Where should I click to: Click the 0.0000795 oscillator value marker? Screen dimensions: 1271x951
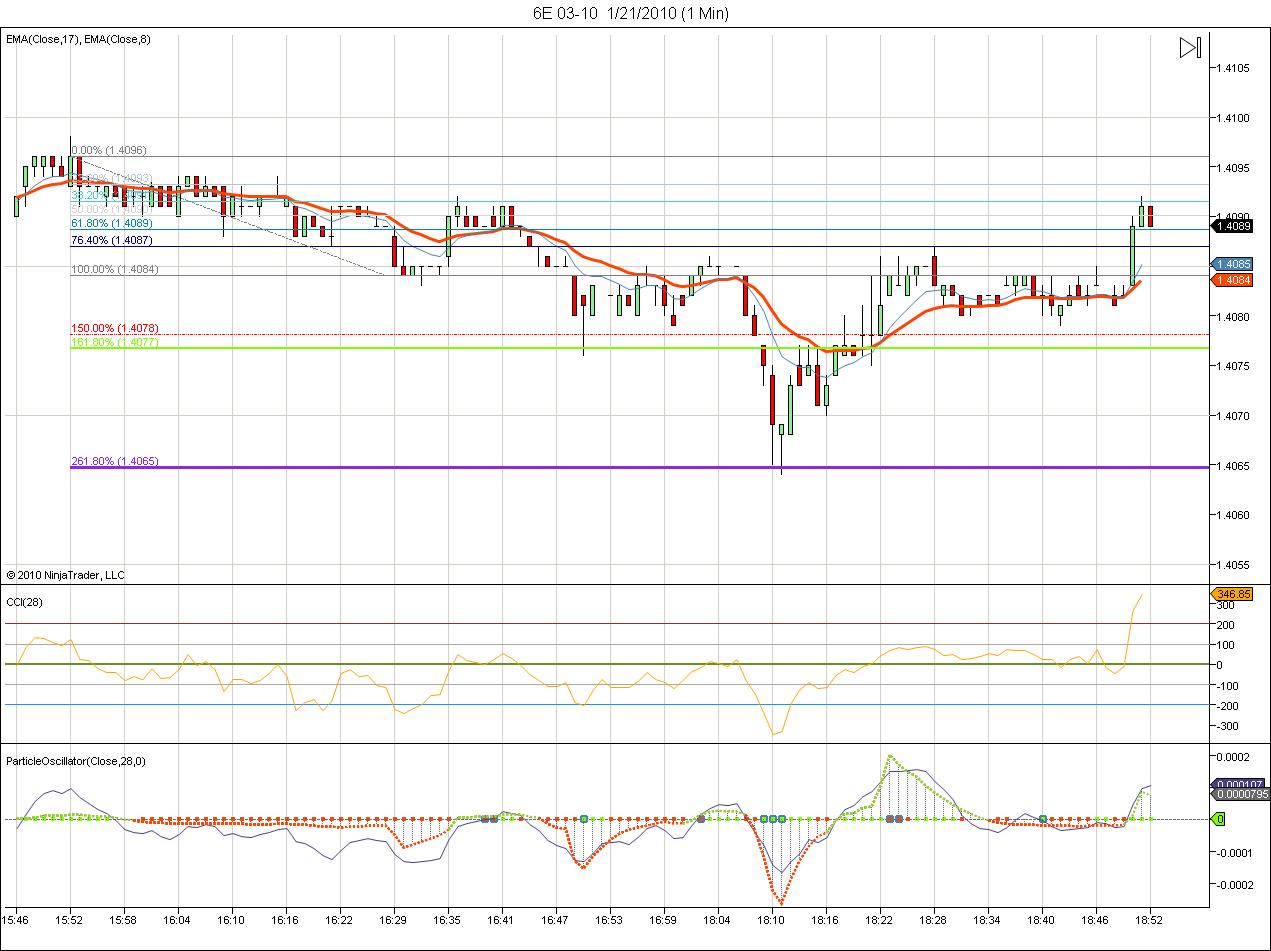point(1238,795)
